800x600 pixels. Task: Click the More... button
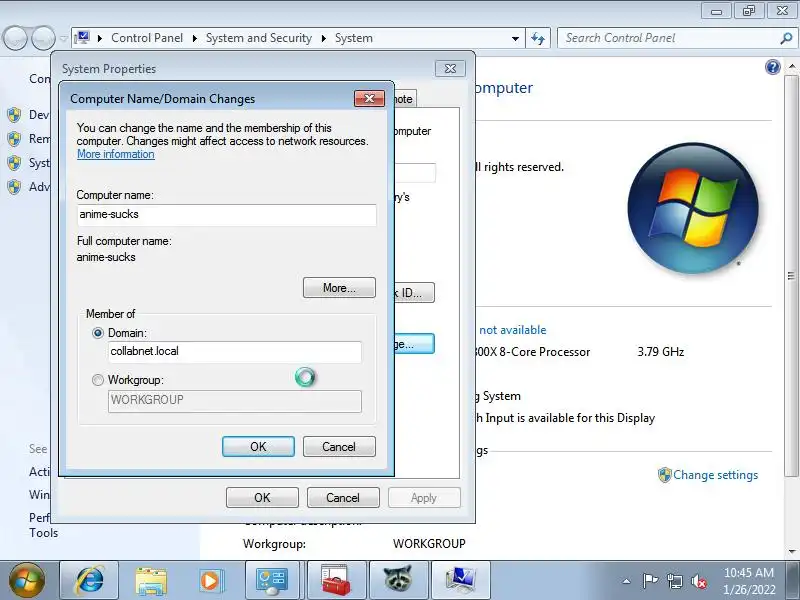[x=339, y=288]
